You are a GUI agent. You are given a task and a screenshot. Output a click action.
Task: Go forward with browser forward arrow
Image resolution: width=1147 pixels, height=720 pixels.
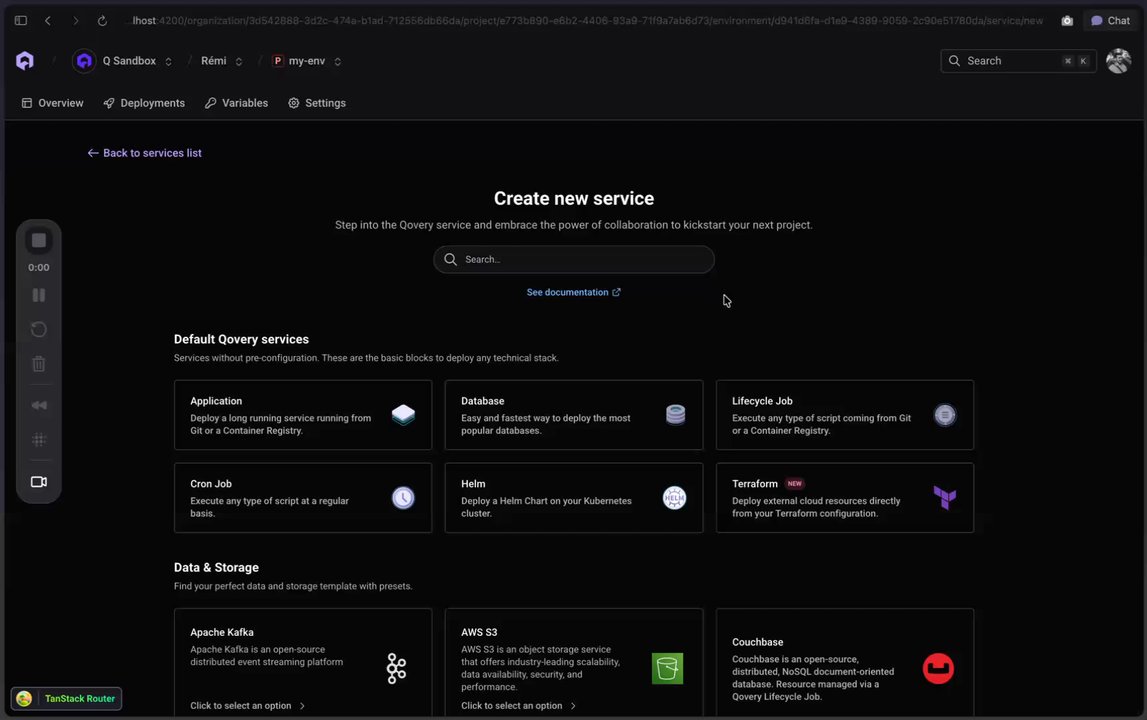75,20
